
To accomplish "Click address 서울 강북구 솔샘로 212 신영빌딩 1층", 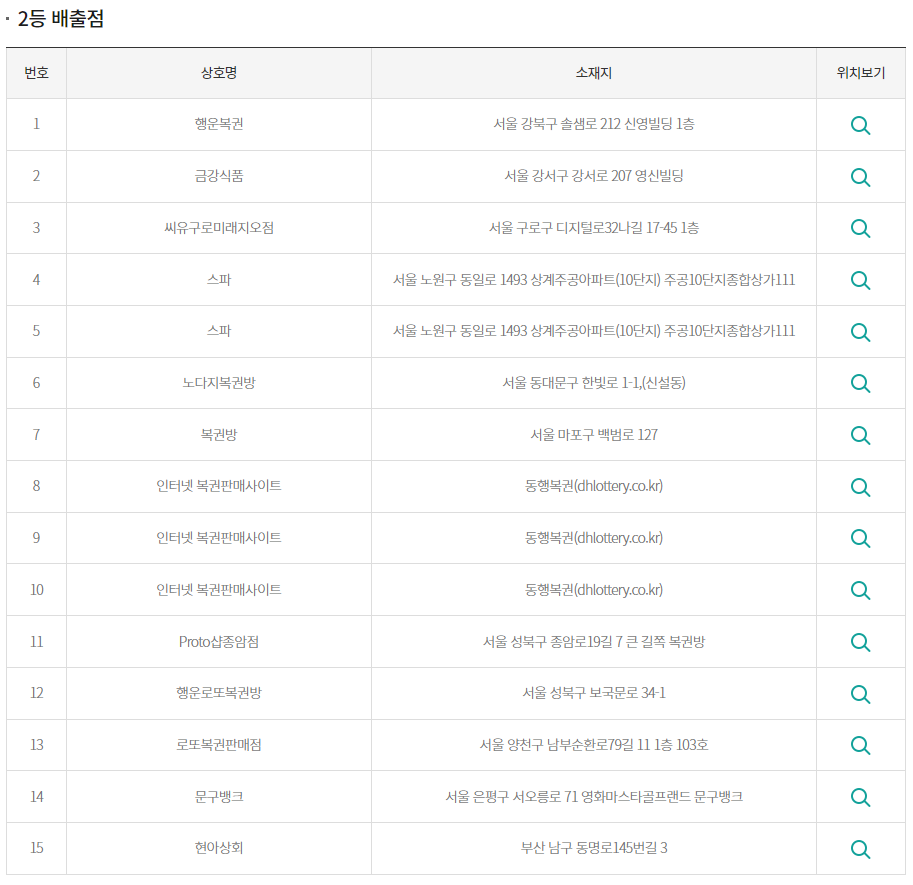I will click(x=594, y=124).
